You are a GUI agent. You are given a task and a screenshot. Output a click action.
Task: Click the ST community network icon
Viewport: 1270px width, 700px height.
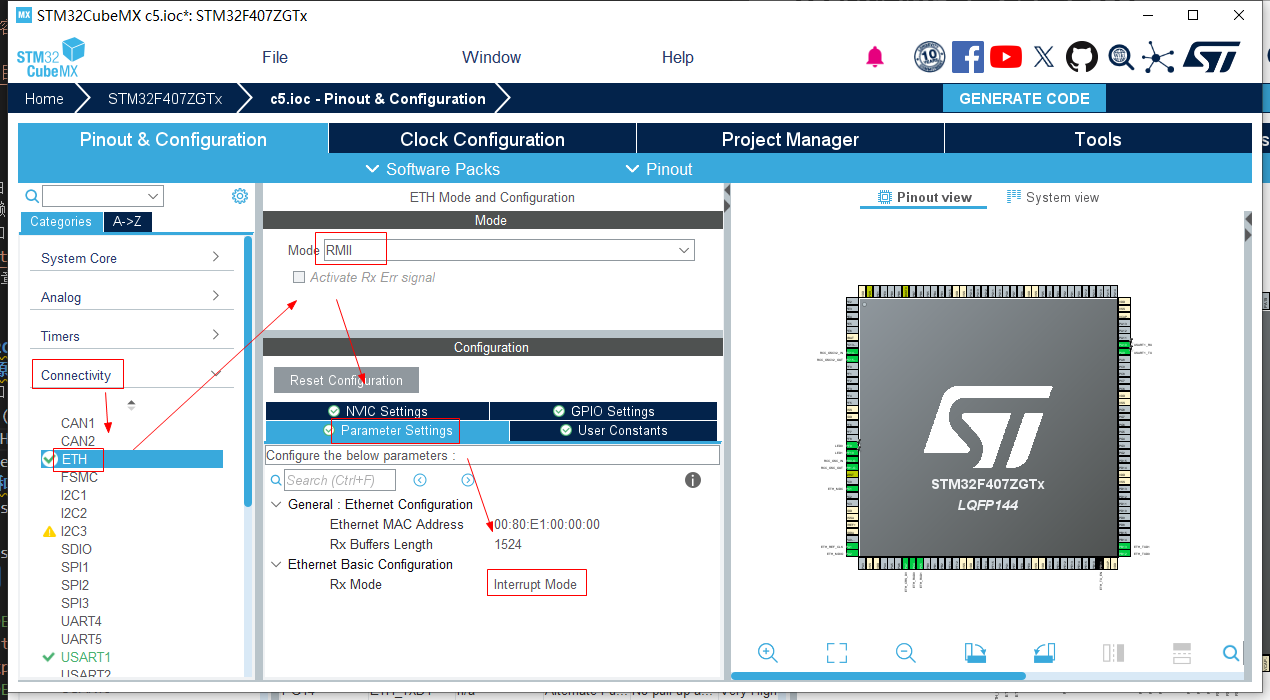[1158, 57]
